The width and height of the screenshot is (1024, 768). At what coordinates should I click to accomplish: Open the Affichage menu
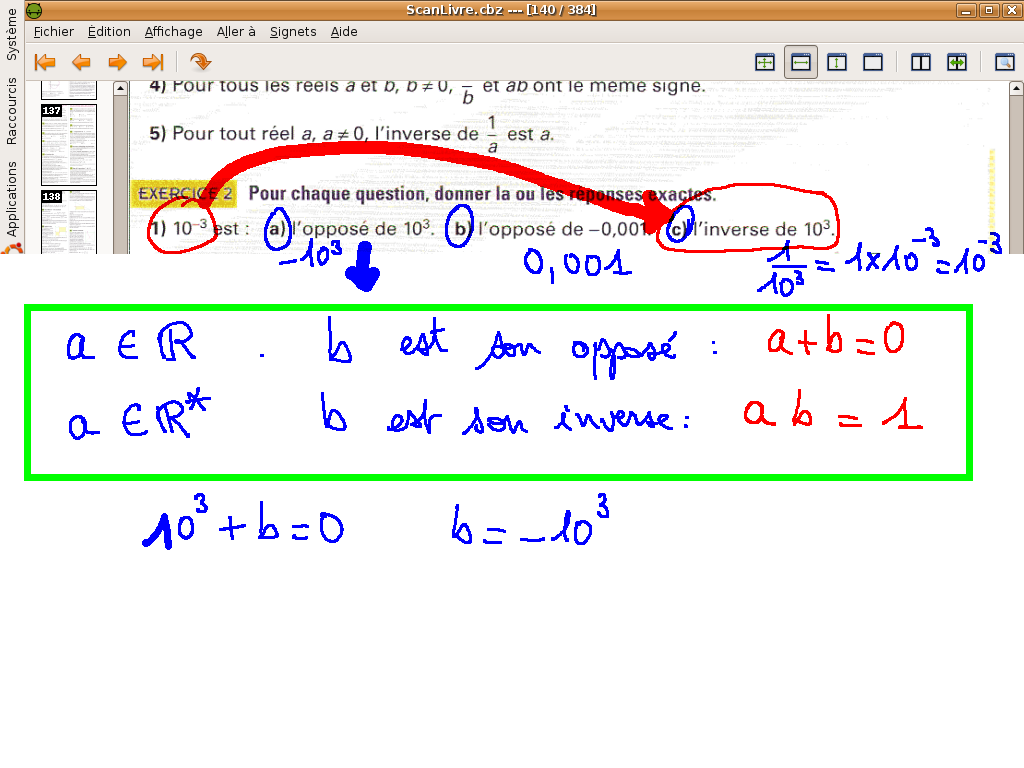[x=173, y=31]
